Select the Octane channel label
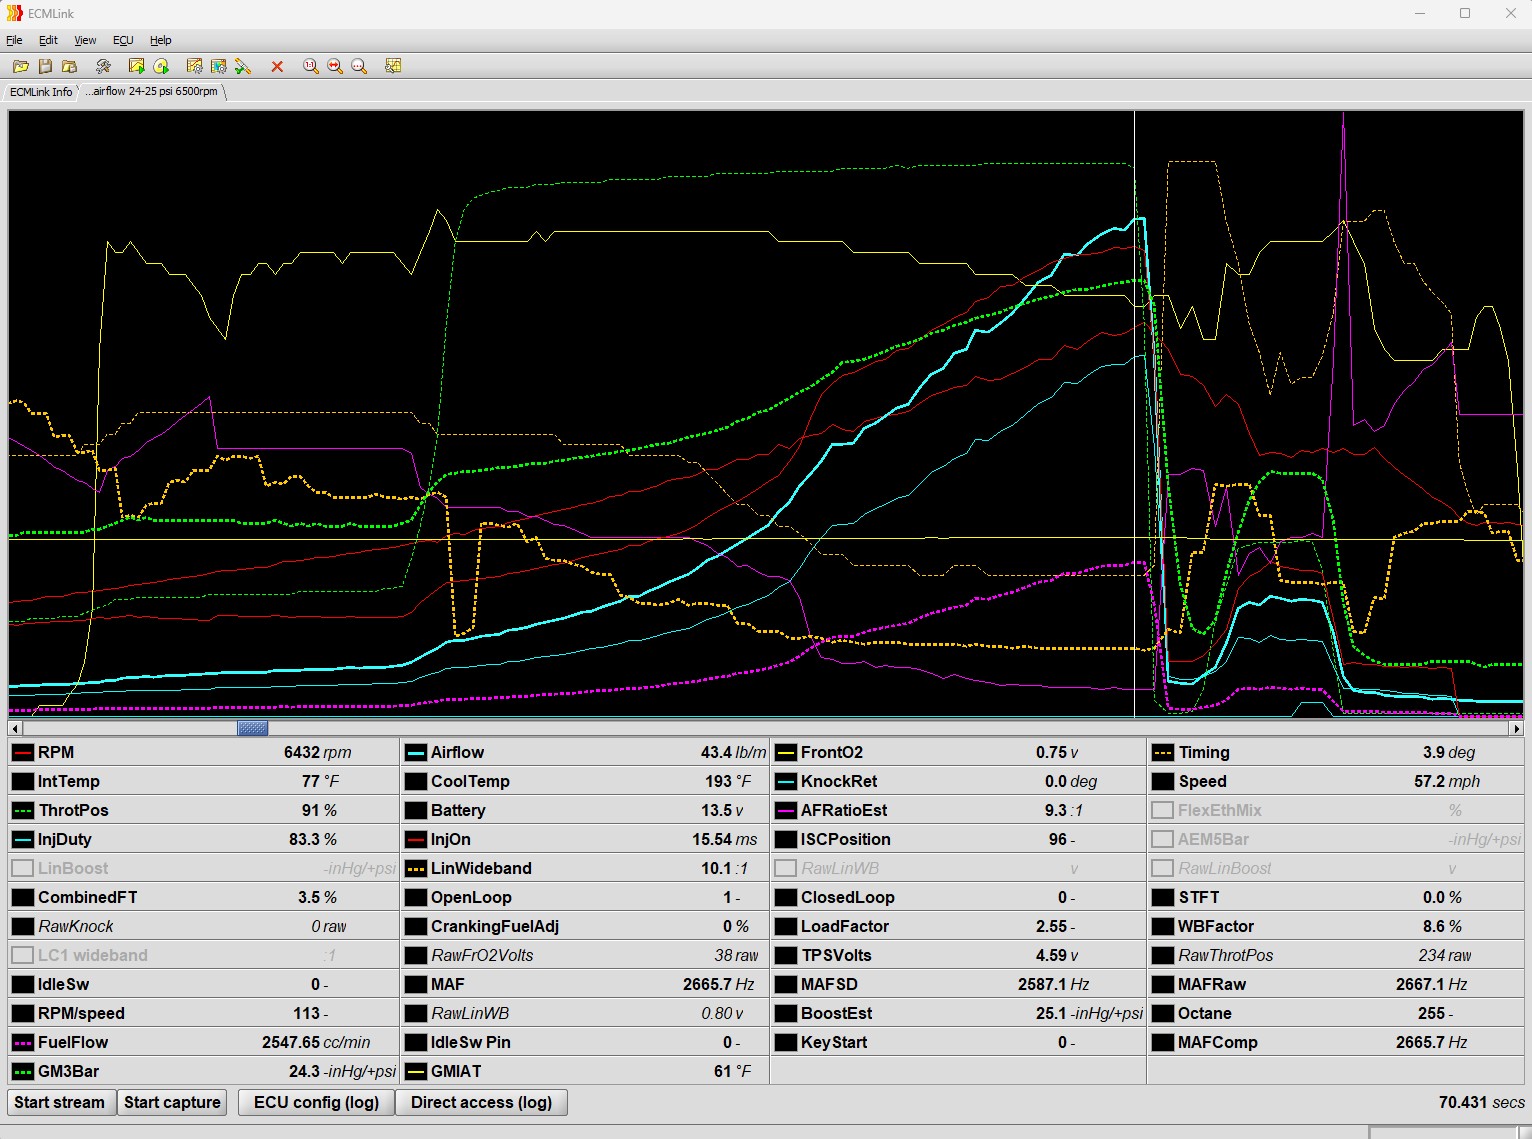Image resolution: width=1532 pixels, height=1139 pixels. pos(1205,1013)
